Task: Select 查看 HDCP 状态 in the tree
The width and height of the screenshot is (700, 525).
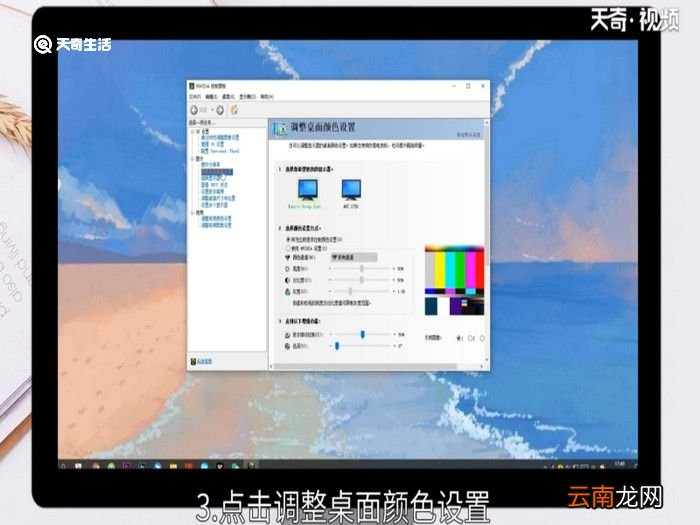Action: click(214, 184)
